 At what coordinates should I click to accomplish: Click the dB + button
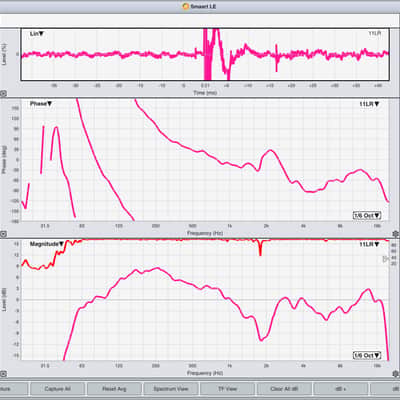click(x=341, y=389)
